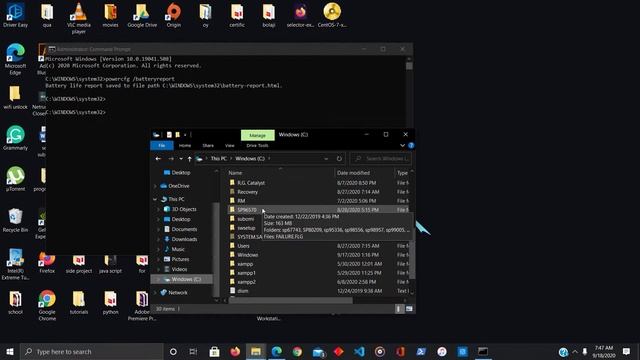Screen dimensions: 640x360
Task: Click the Type column header
Action: click(402, 173)
